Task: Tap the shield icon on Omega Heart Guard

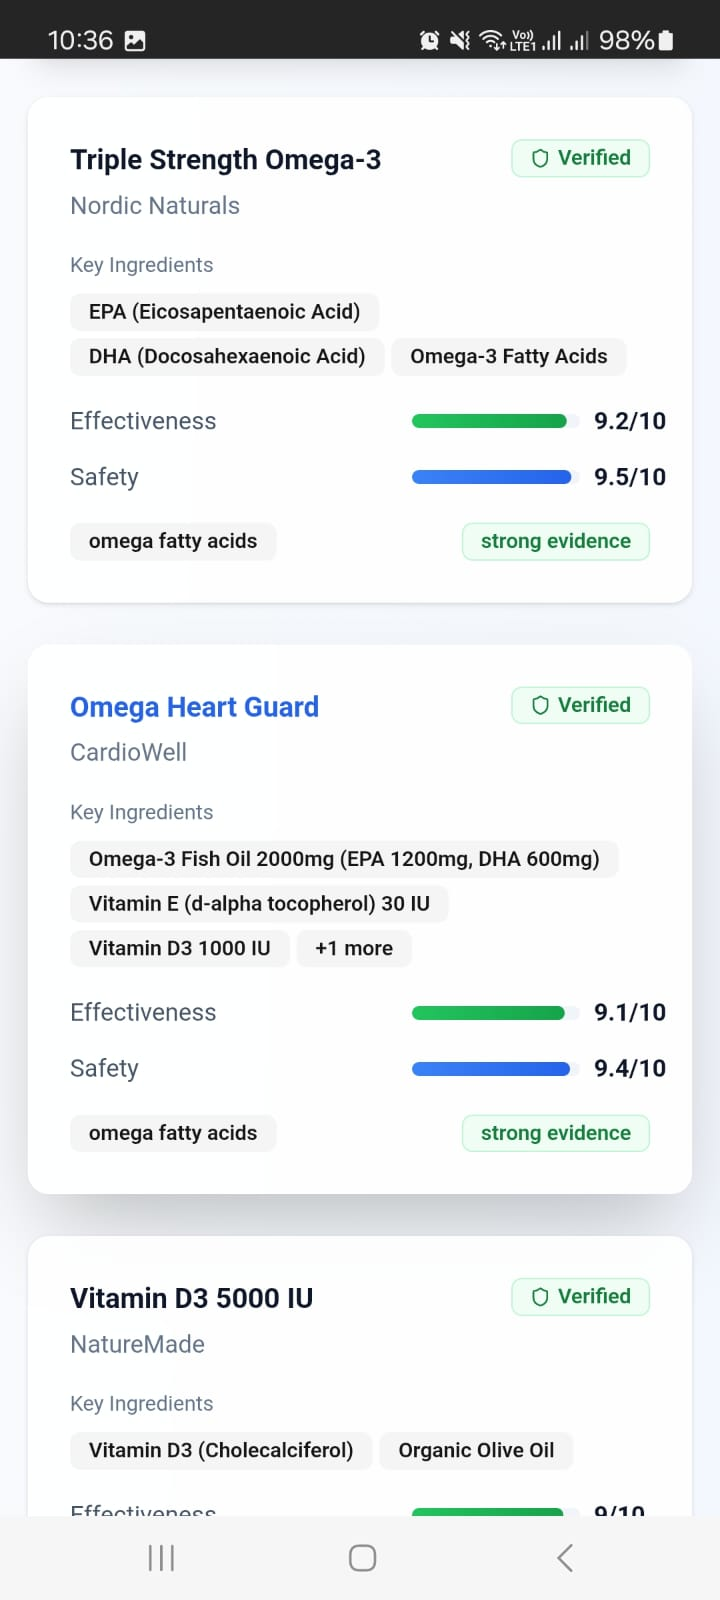Action: pos(540,706)
